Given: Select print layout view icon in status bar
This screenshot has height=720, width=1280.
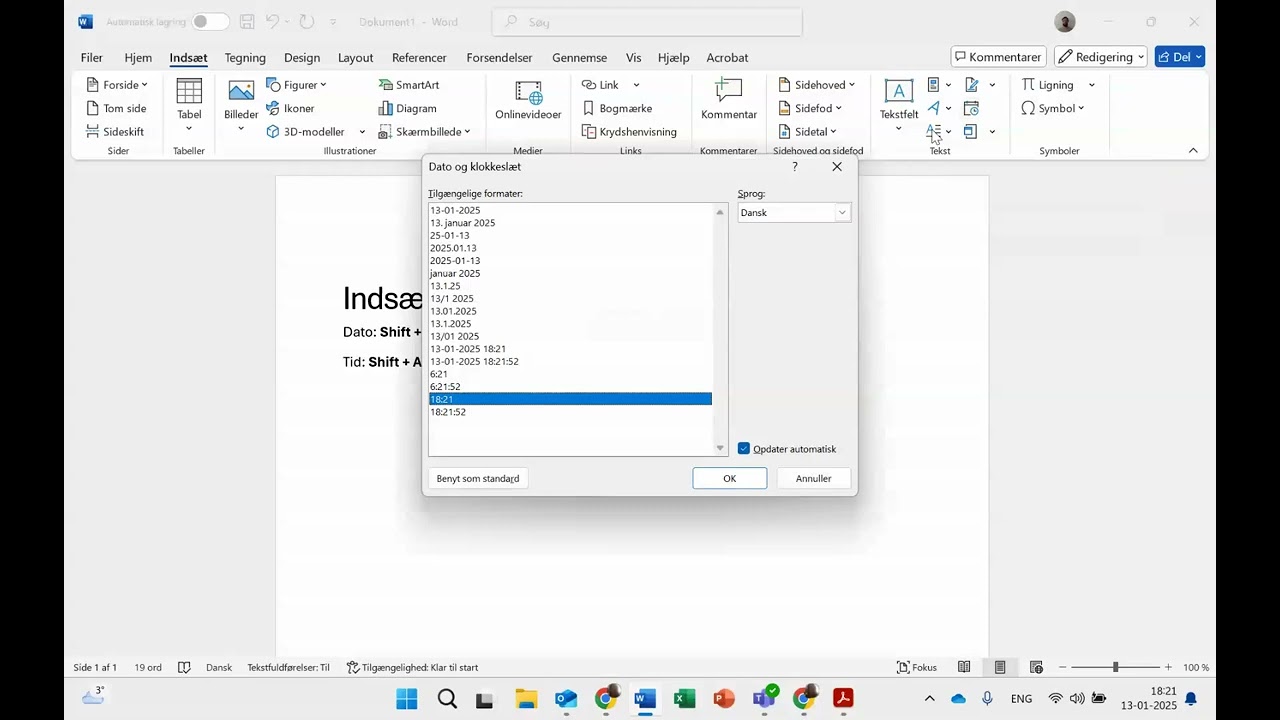Looking at the screenshot, I should point(1000,667).
